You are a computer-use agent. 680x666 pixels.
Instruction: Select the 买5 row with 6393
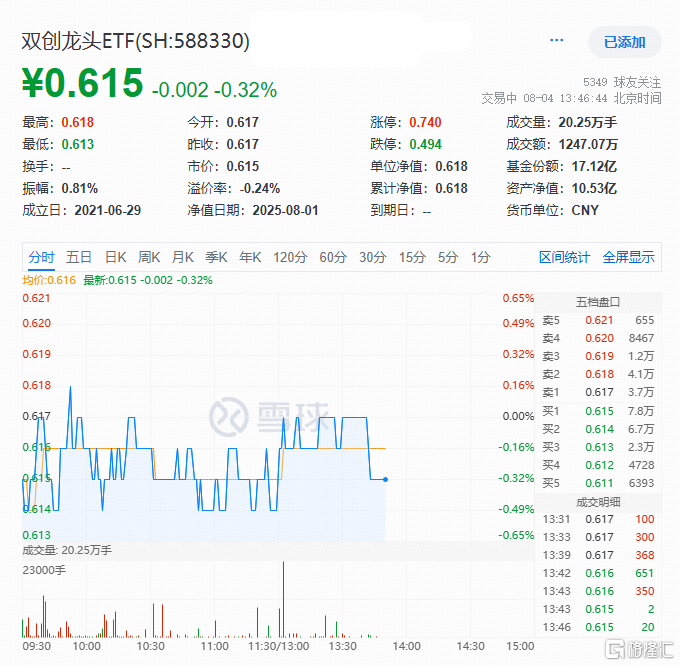(x=598, y=483)
